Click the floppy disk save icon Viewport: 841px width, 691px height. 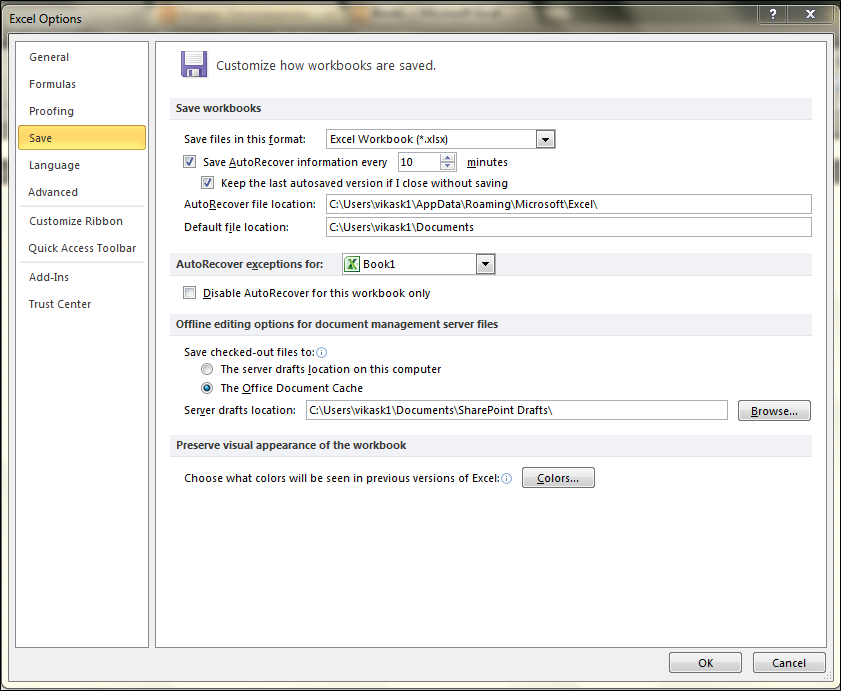[194, 63]
